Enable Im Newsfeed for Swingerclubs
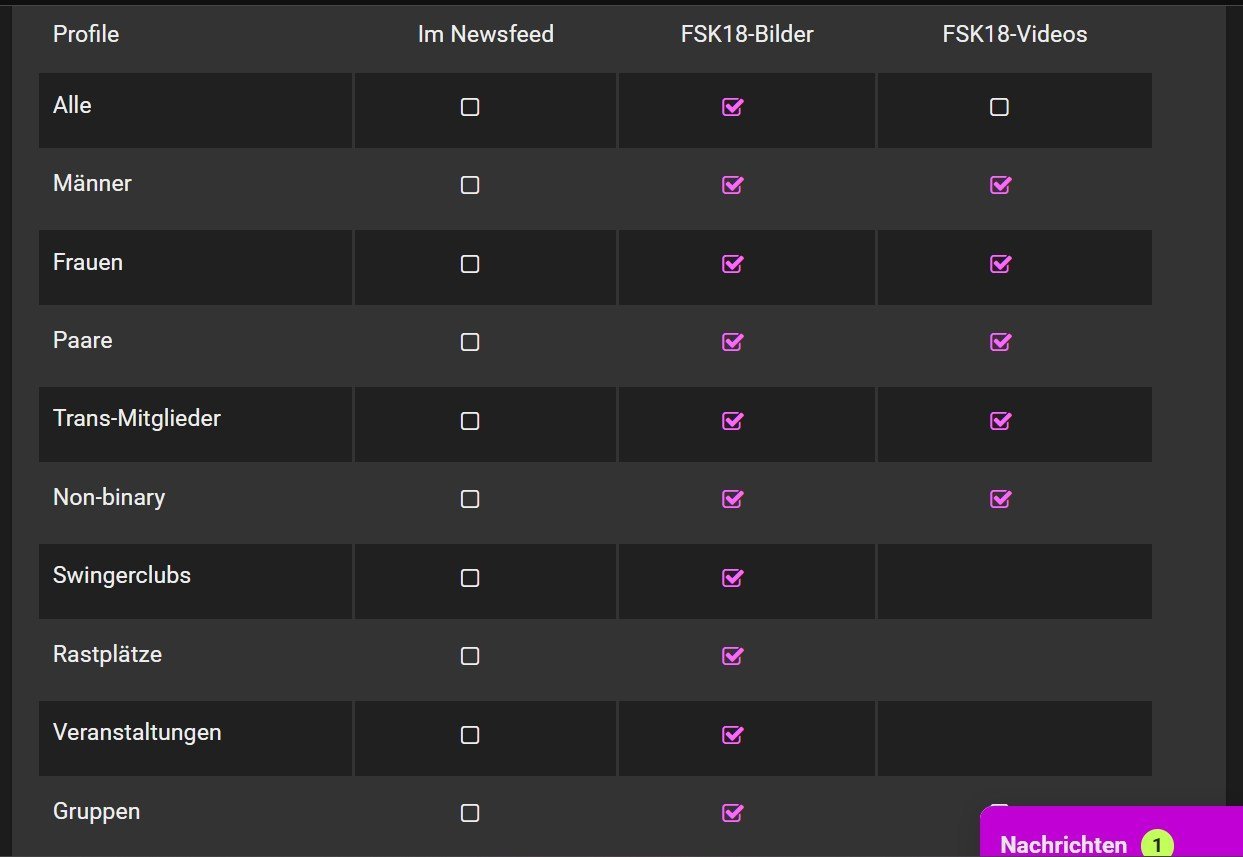This screenshot has height=857, width=1243. [x=470, y=578]
